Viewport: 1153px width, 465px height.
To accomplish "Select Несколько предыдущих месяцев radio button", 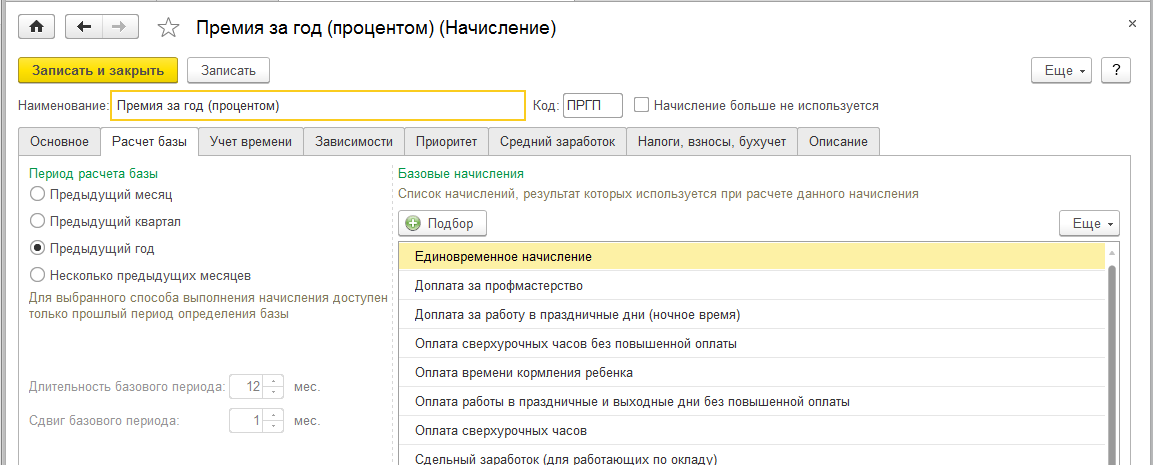I will [38, 274].
